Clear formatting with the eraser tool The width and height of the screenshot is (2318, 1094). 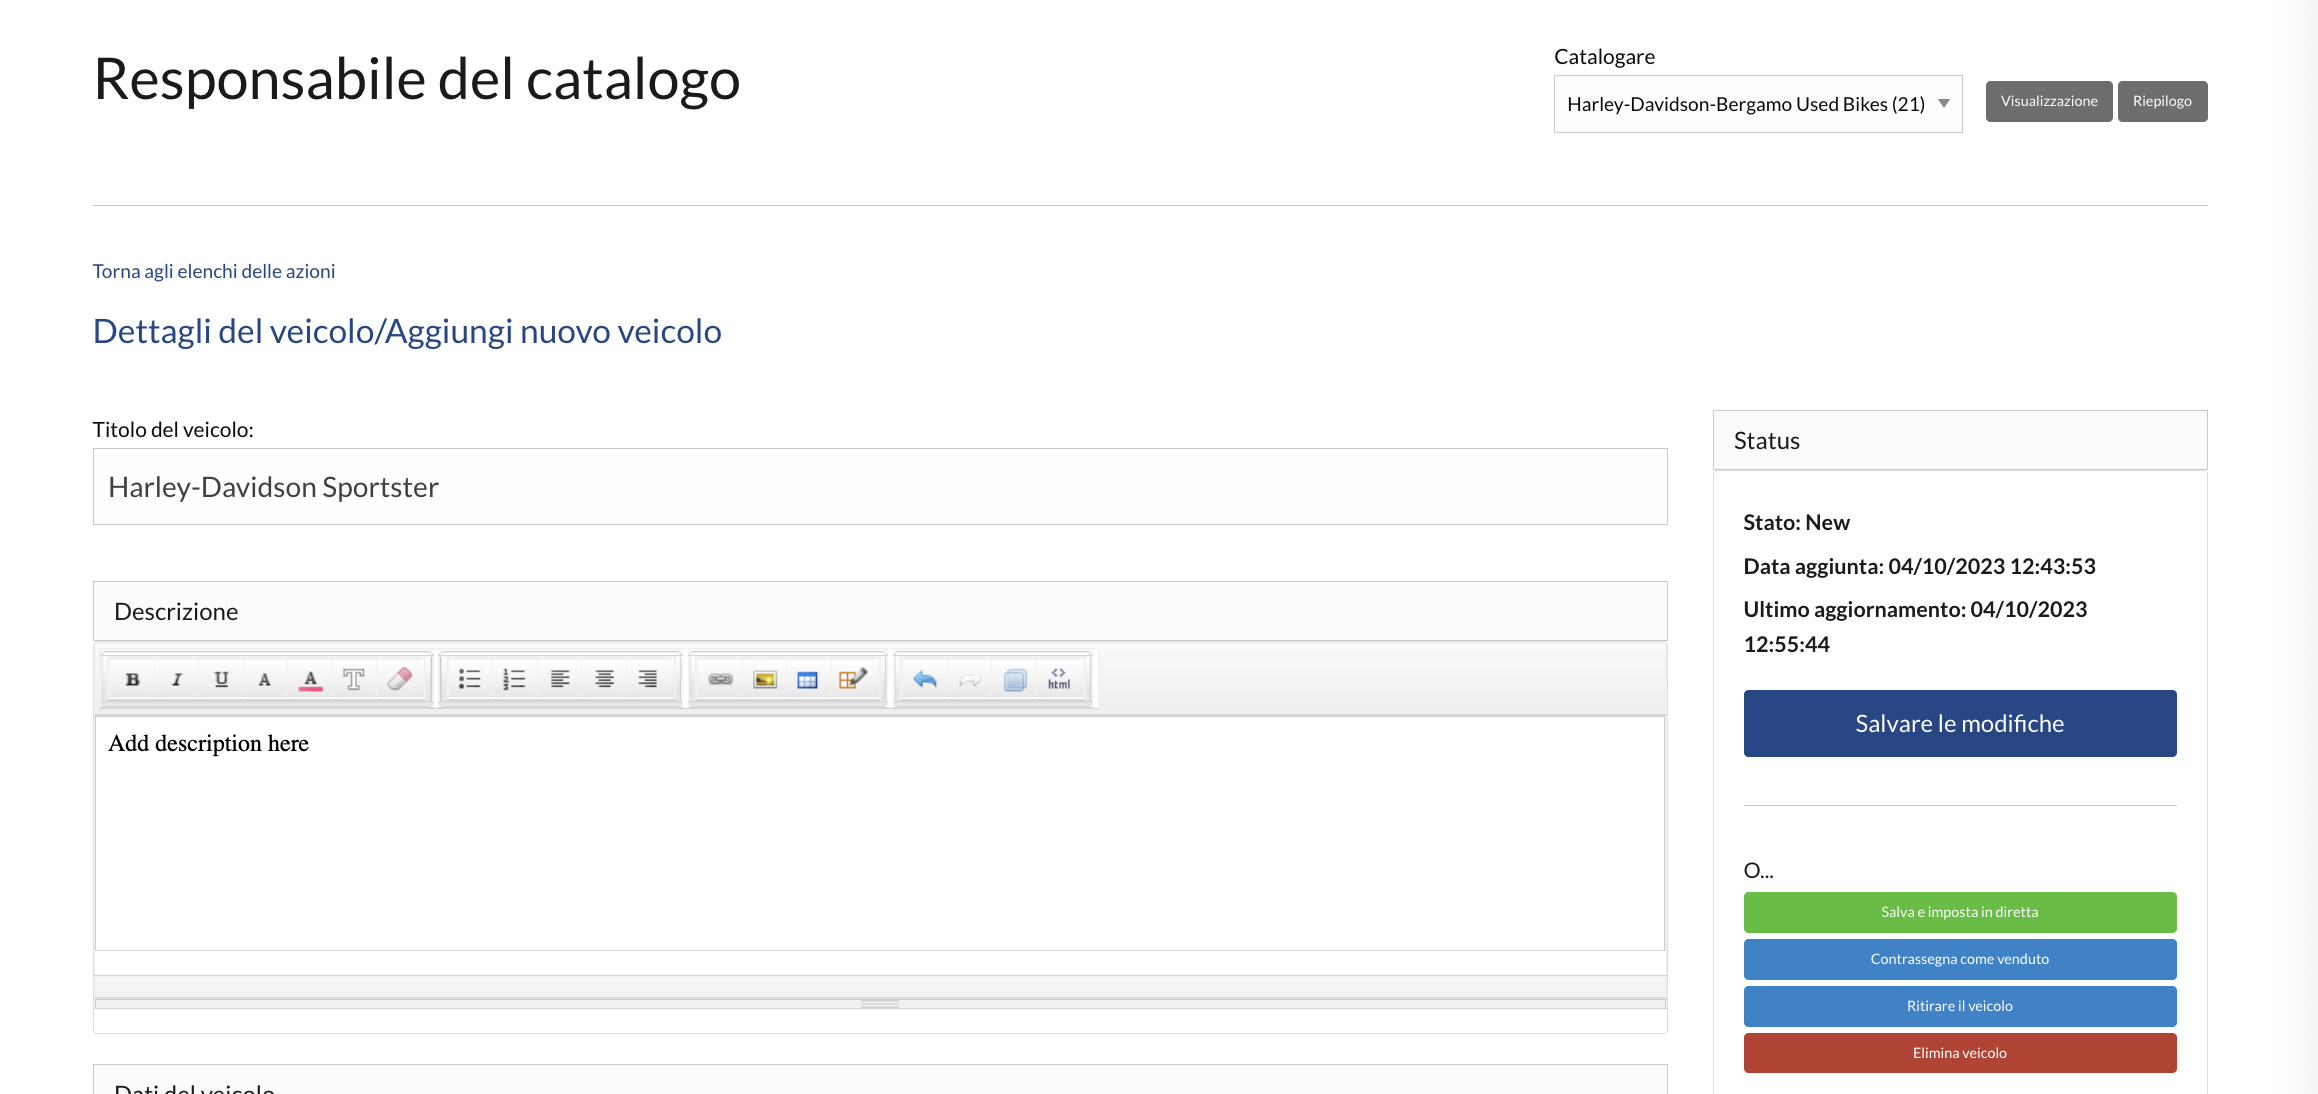coord(398,678)
